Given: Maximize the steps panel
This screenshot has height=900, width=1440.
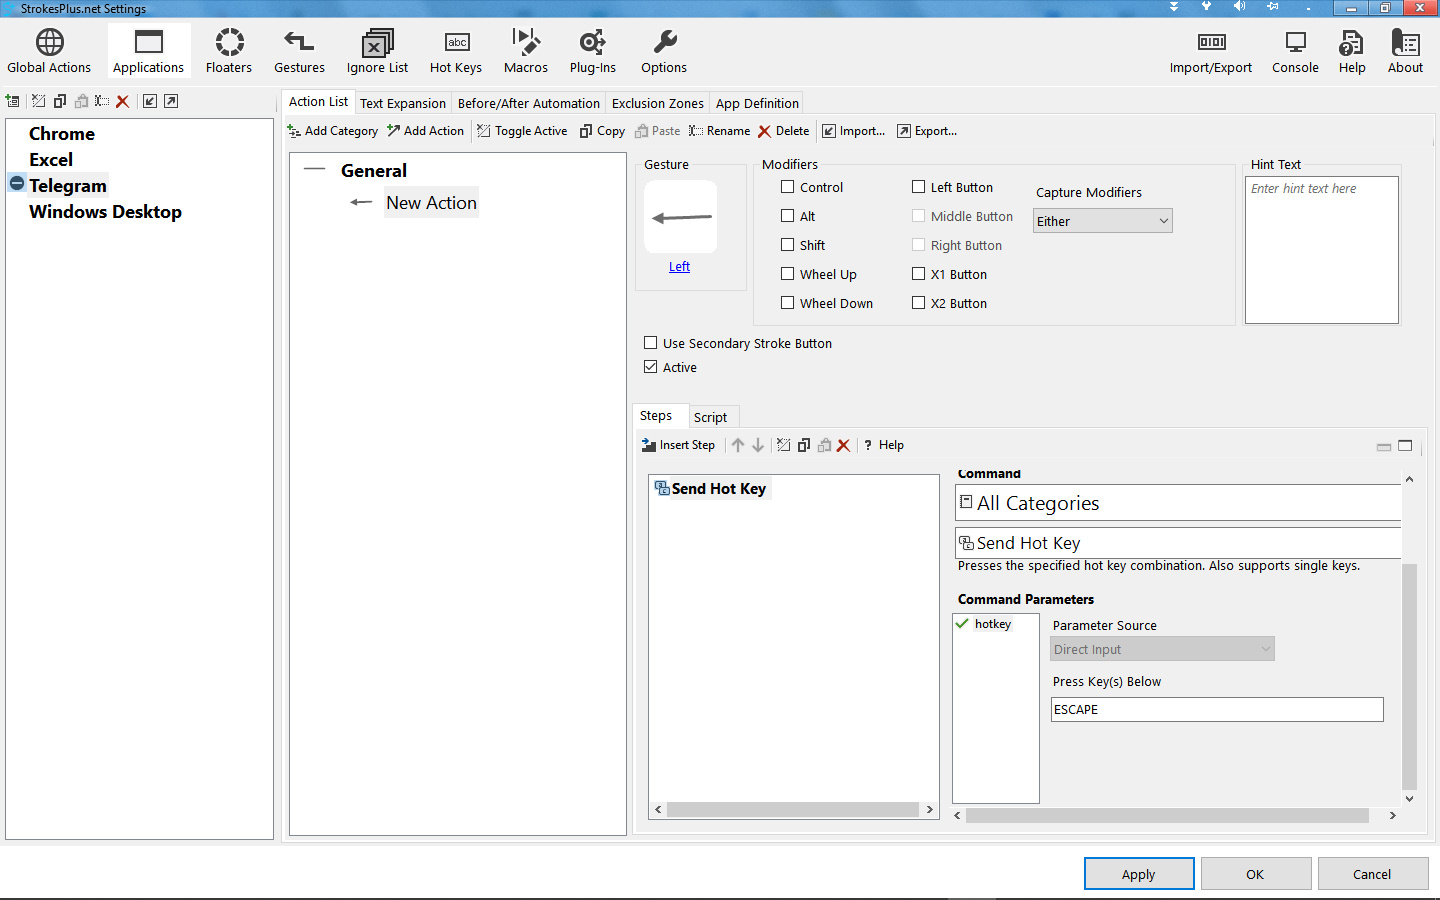Looking at the screenshot, I should coord(1405,446).
